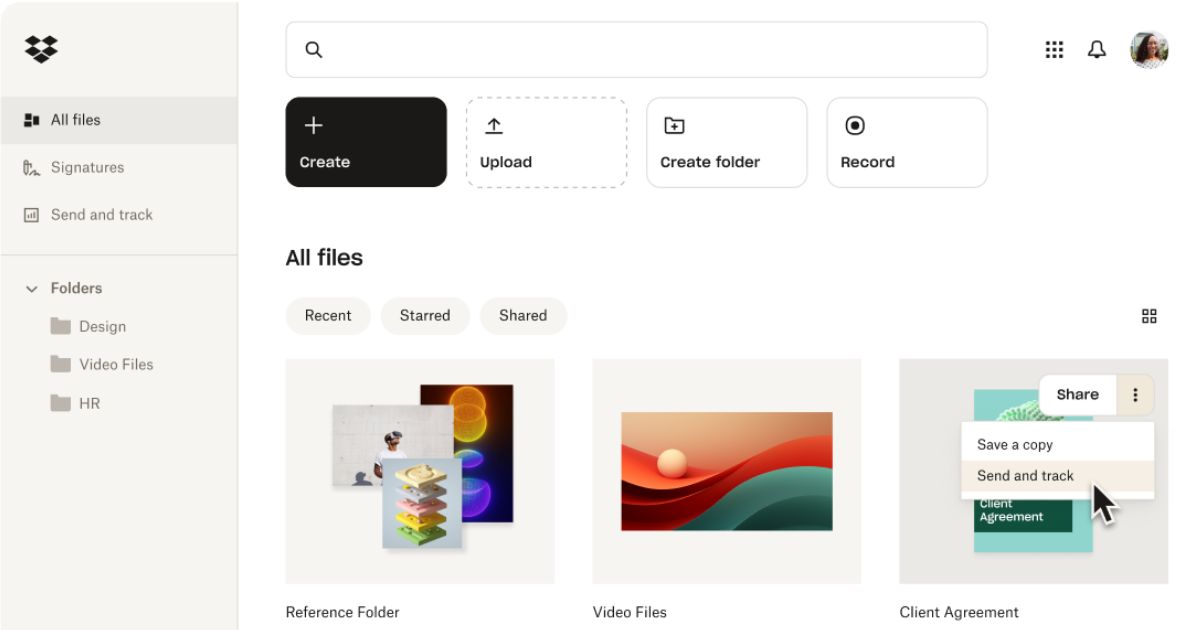Open the Reference Folder thumbnail

pos(420,471)
